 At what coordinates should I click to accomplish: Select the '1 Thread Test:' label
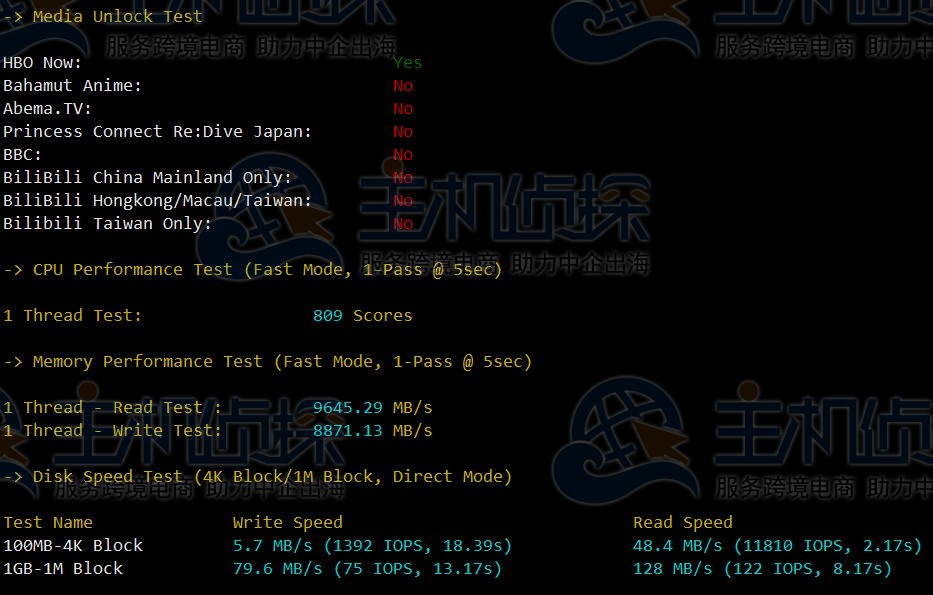(x=73, y=315)
